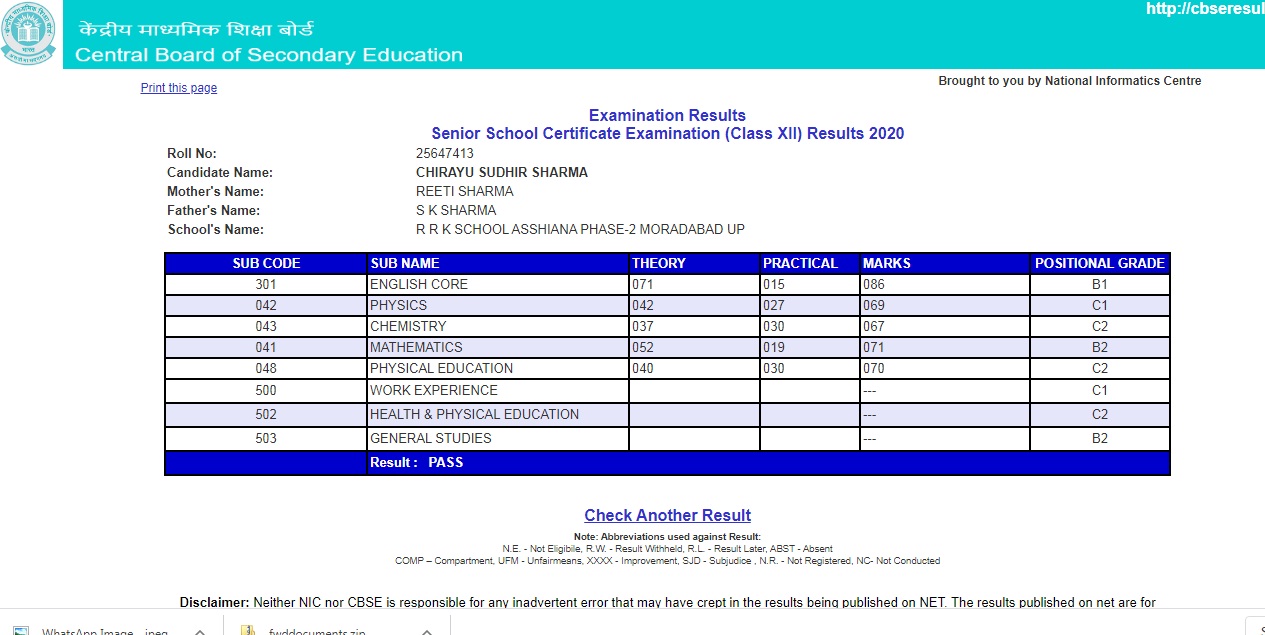Image resolution: width=1265 pixels, height=635 pixels.
Task: Click the MARKS column header
Action: click(945, 263)
